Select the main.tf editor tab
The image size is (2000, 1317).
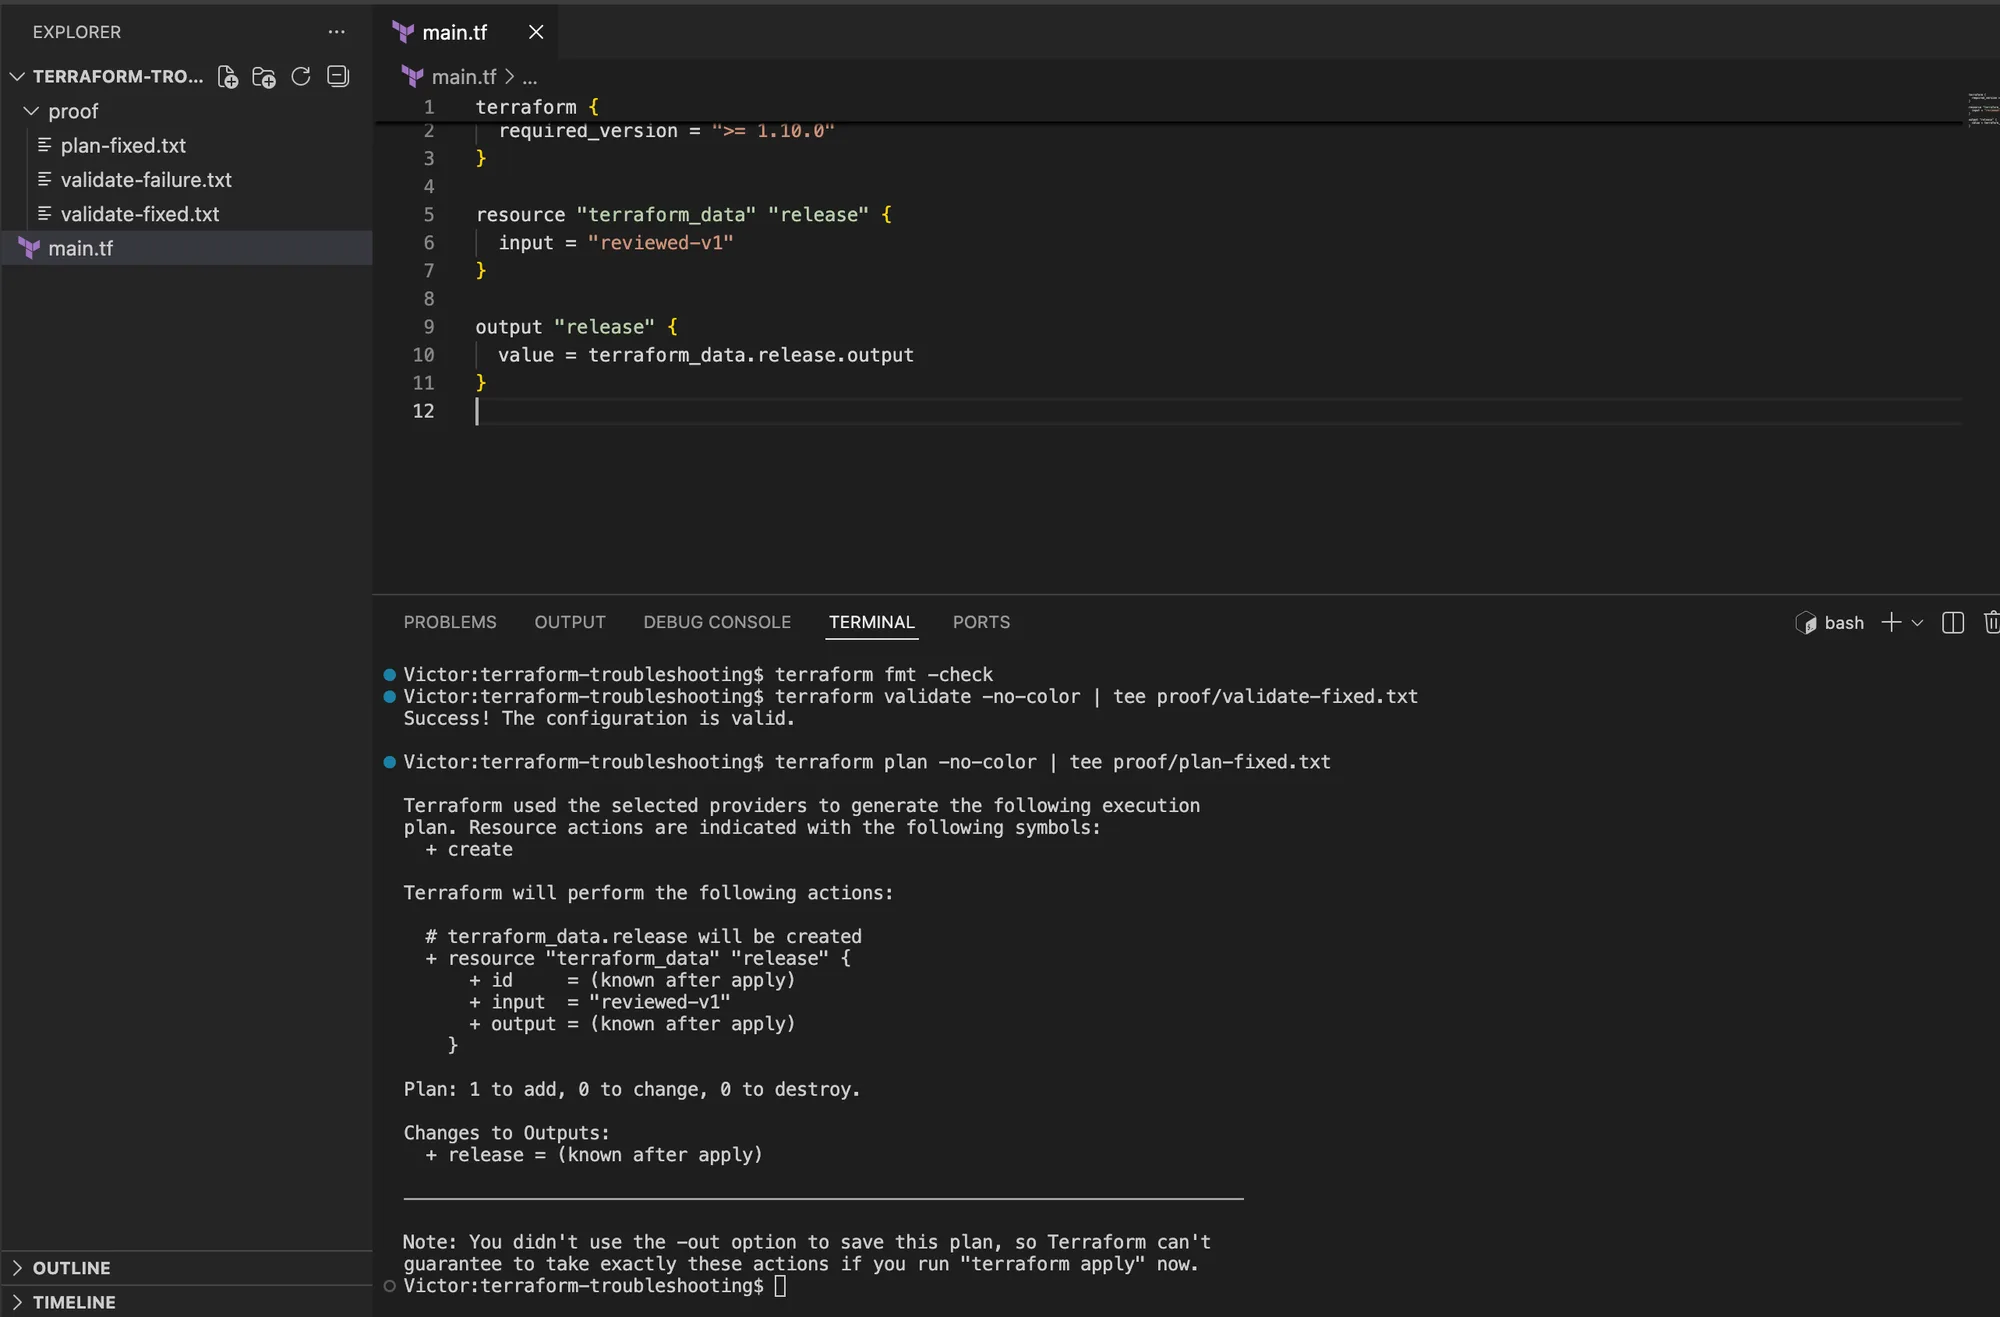465,32
